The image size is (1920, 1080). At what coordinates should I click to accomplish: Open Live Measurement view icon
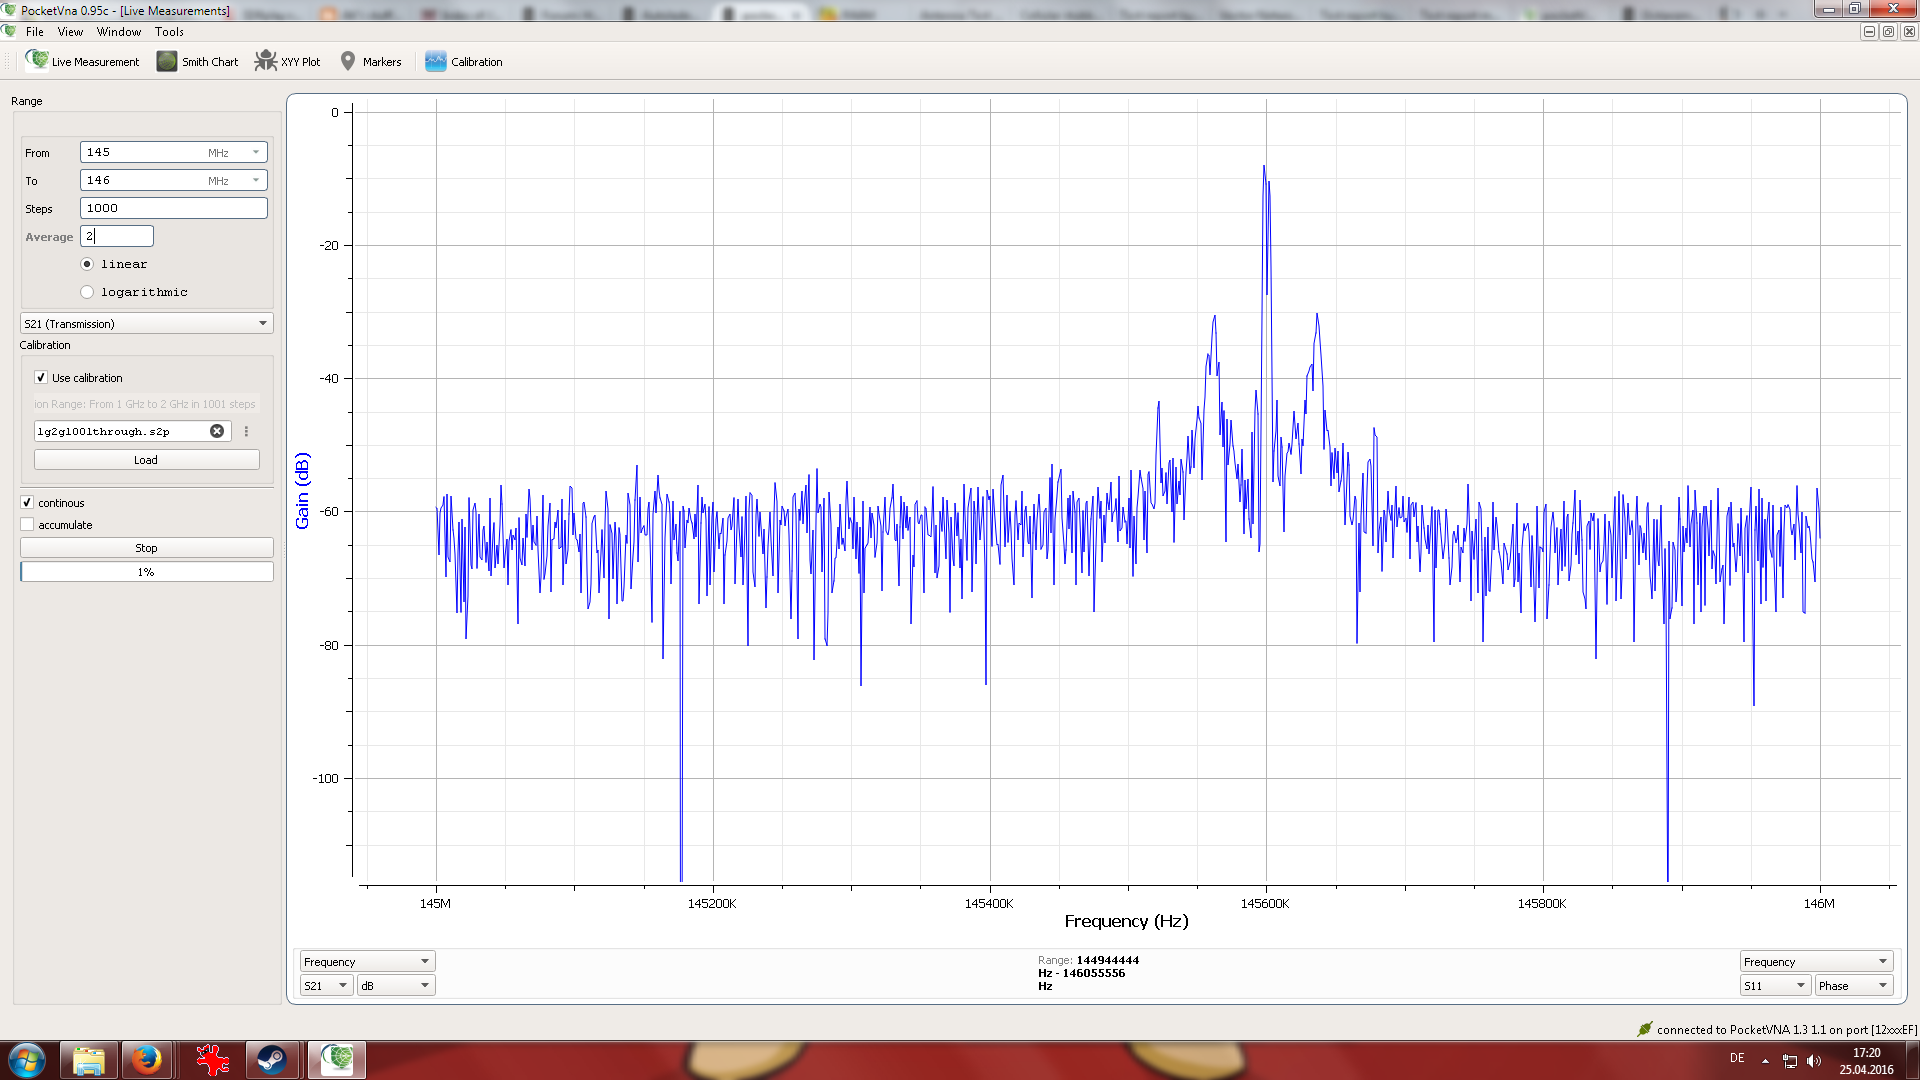37,61
